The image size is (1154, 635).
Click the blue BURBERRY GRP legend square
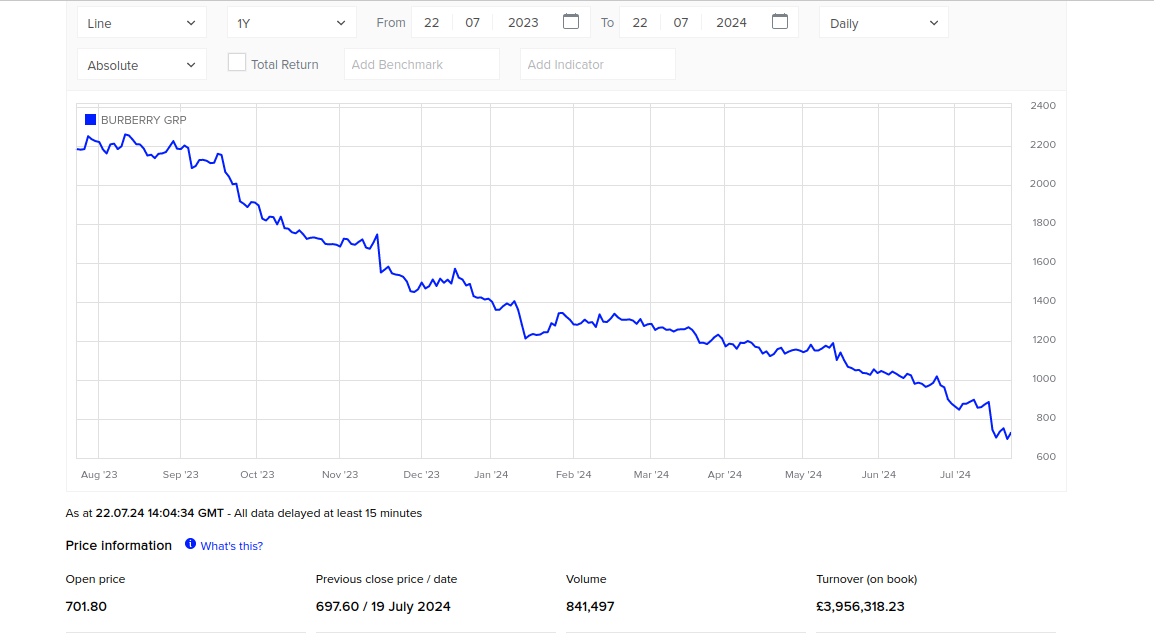click(x=90, y=120)
